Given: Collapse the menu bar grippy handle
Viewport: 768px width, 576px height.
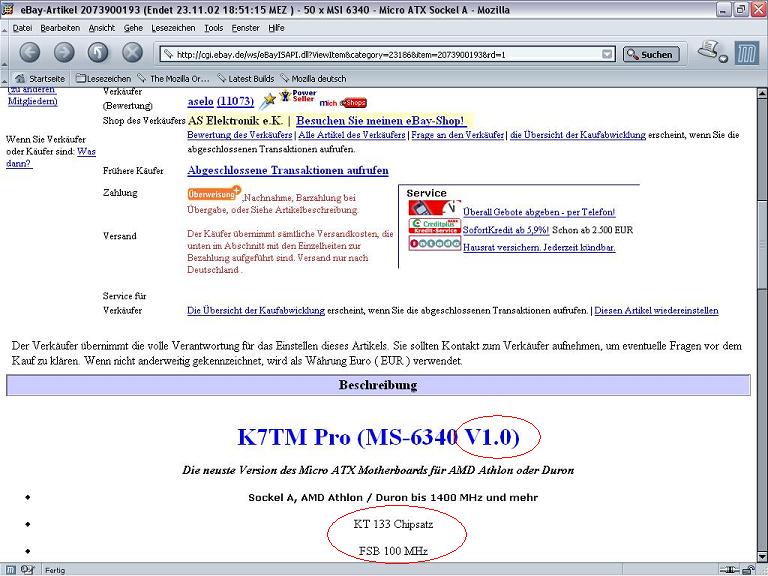Looking at the screenshot, I should tap(4, 28).
